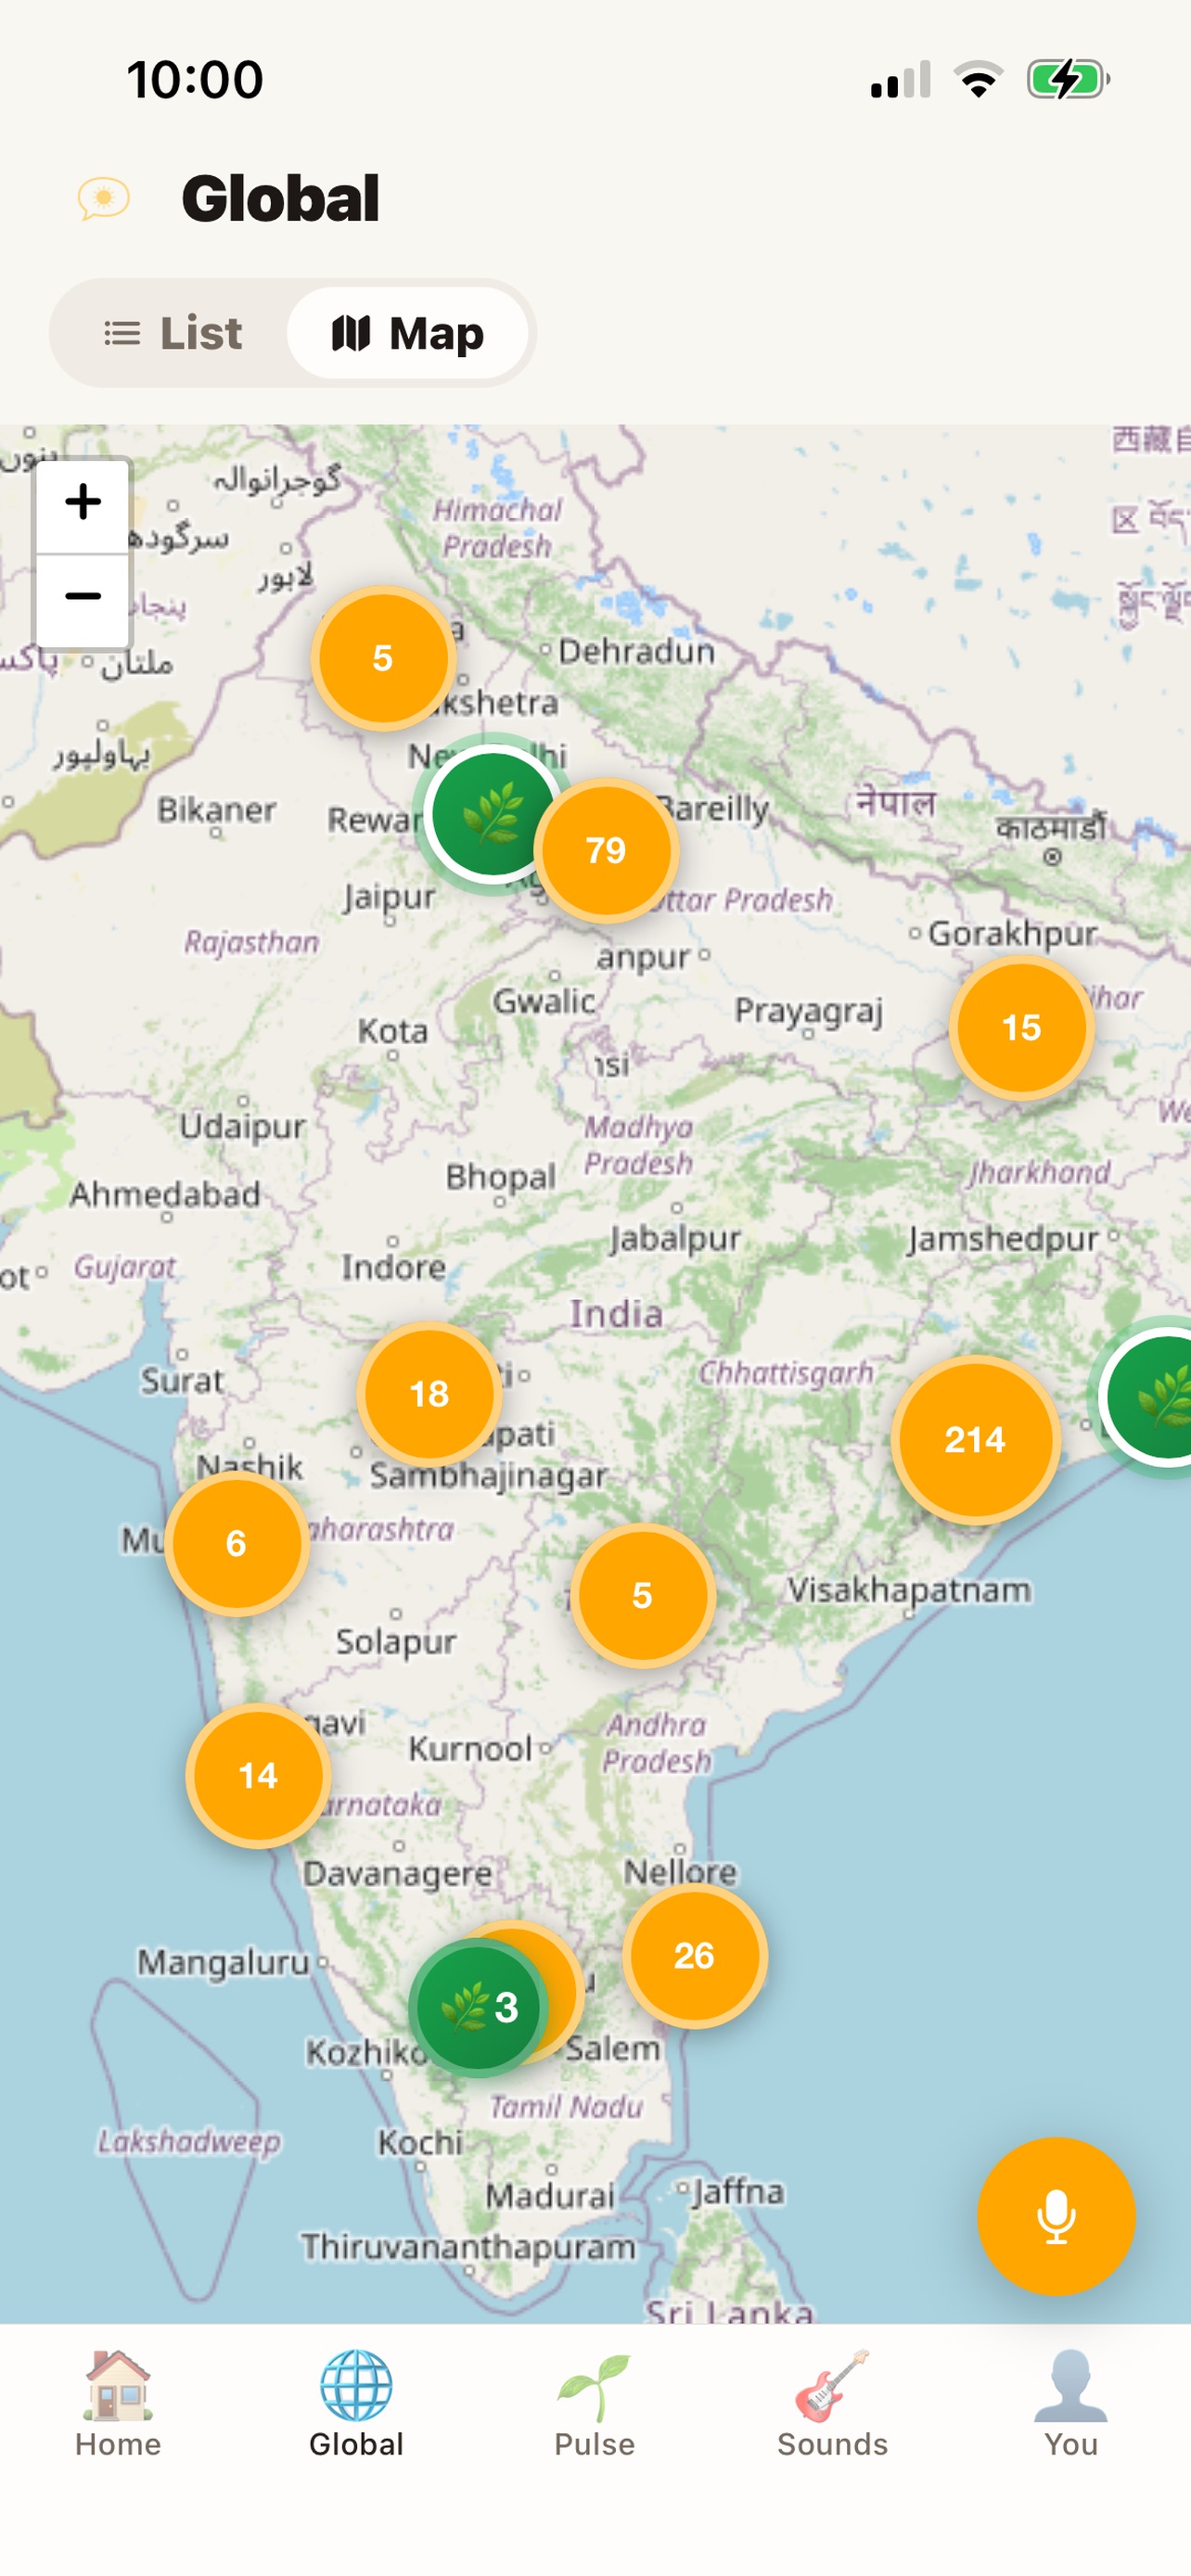The image size is (1191, 2576).
Task: Switch to List view
Action: click(173, 333)
